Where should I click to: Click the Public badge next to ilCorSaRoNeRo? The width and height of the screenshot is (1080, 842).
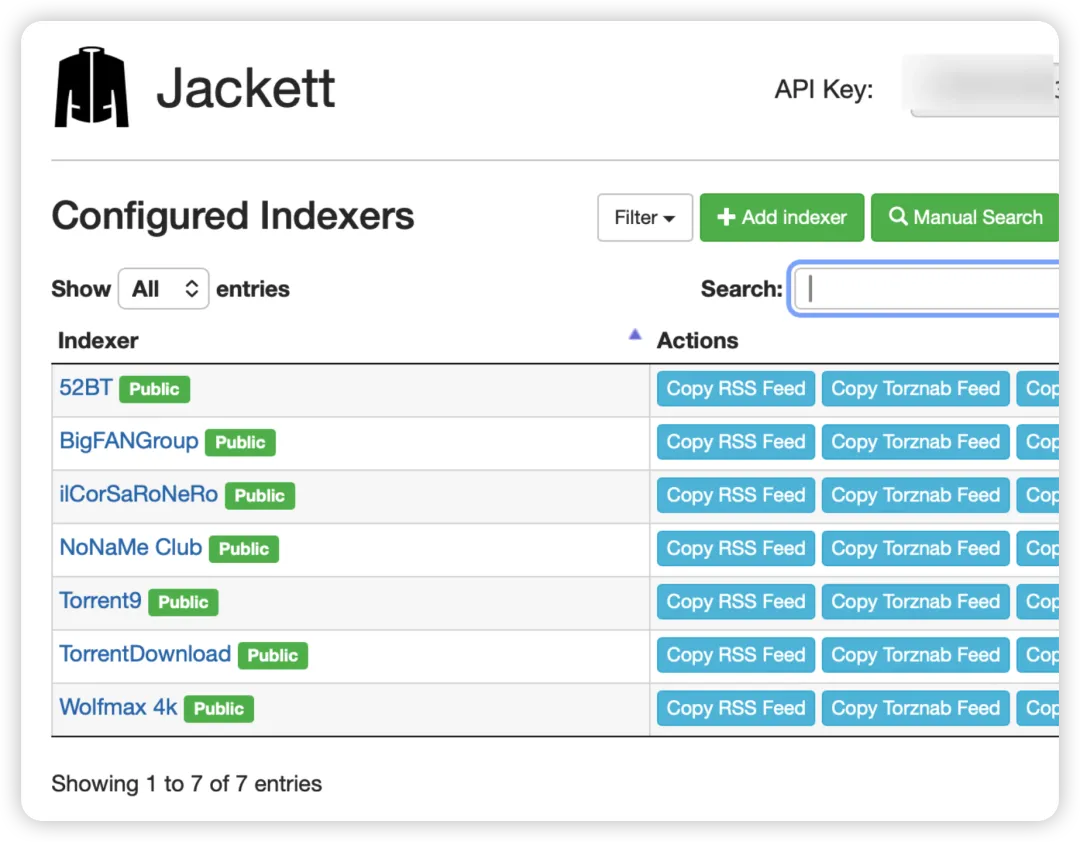(x=260, y=495)
